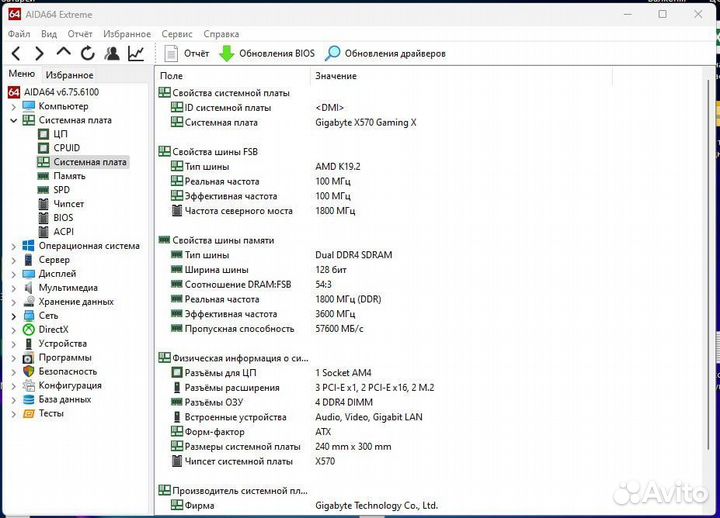
Task: Select the AMD K19.2 bus type value
Action: pos(338,167)
